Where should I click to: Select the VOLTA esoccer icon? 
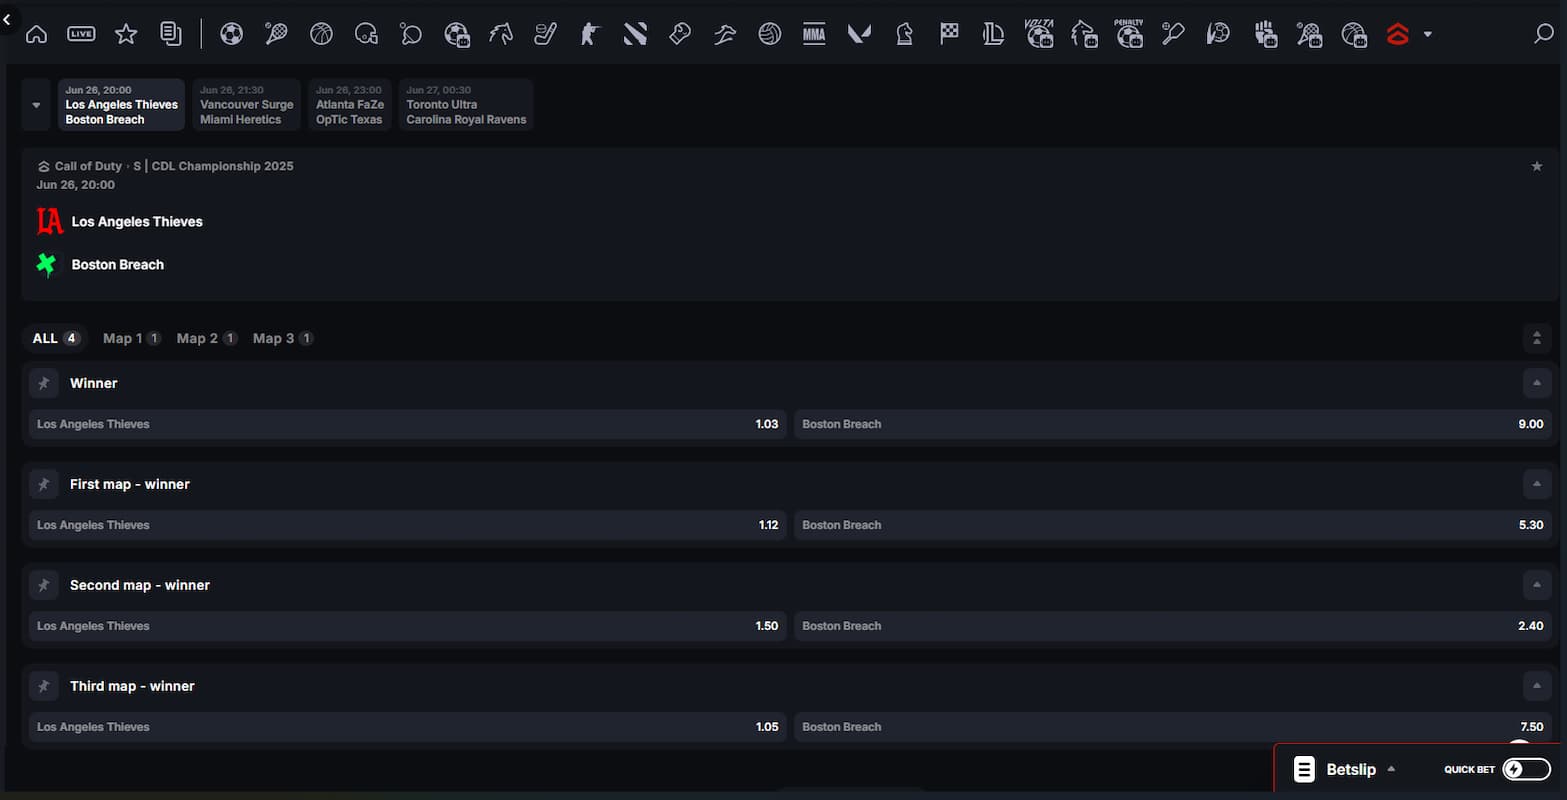1039,34
